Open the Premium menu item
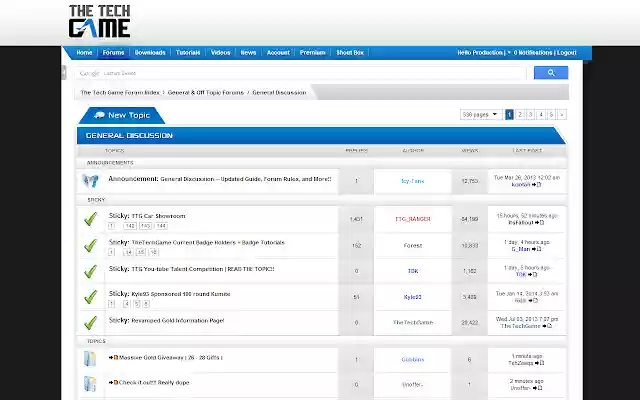 pos(312,53)
